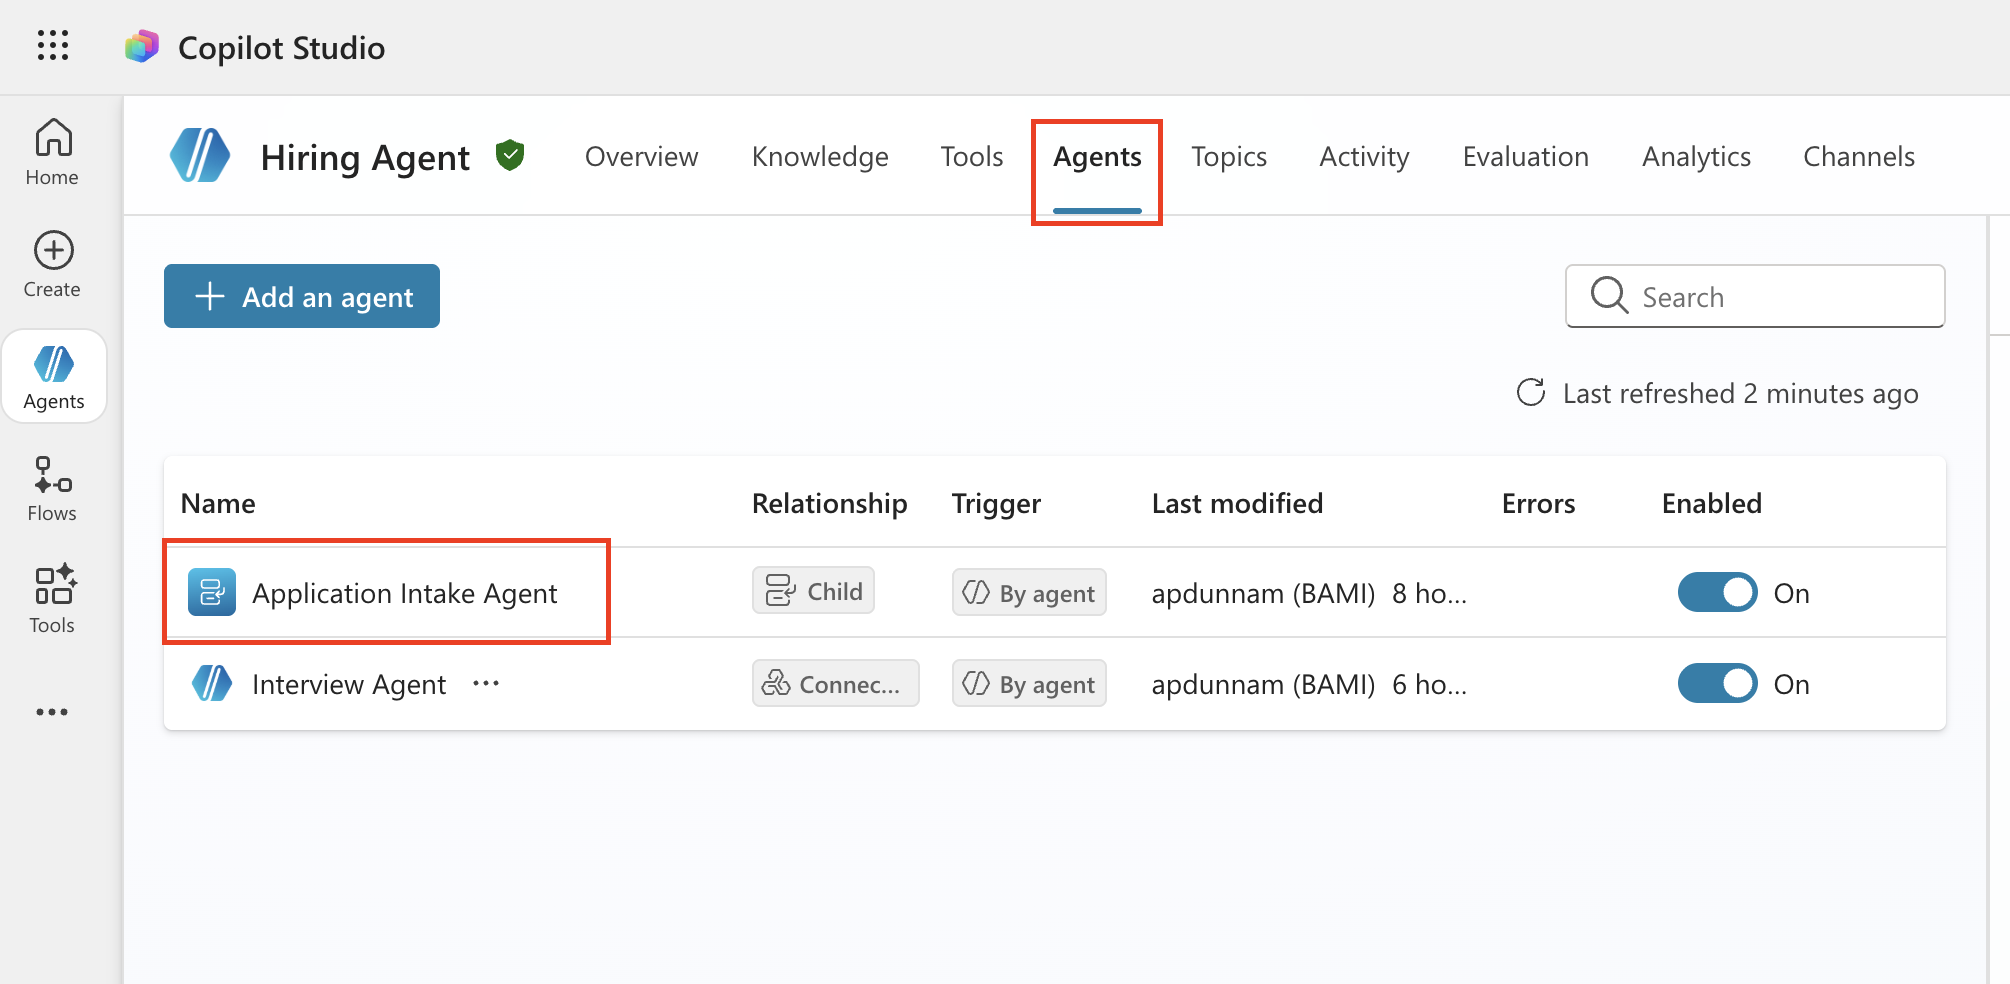Open Tools in left sidebar

tap(53, 600)
